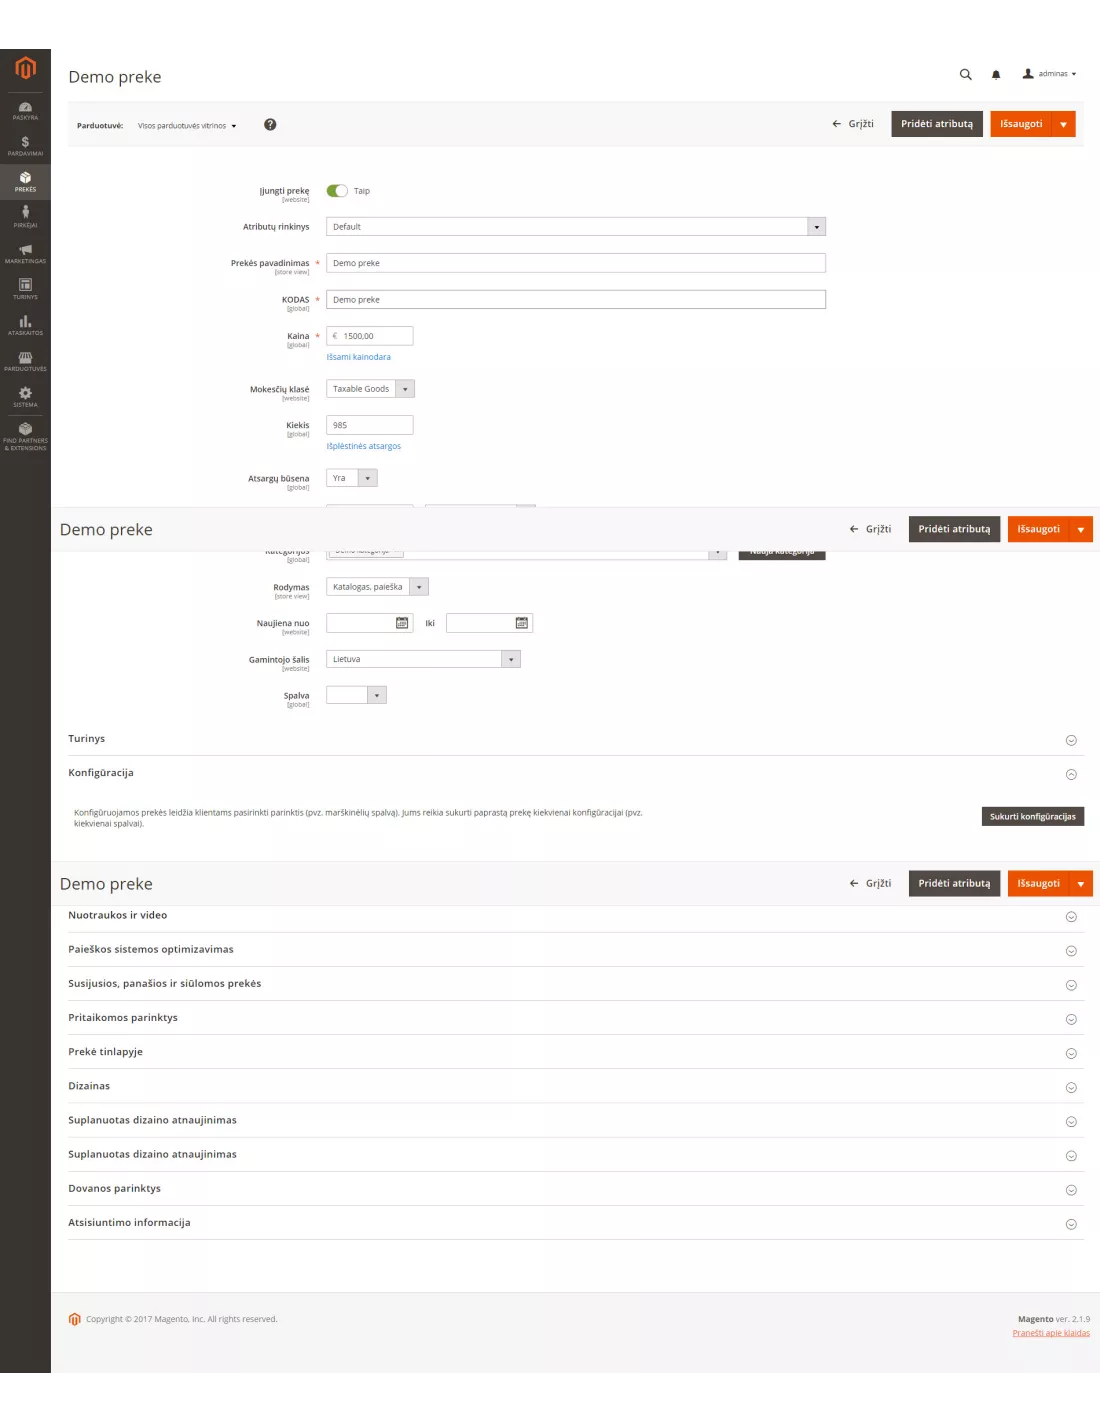This screenshot has width=1100, height=1422.
Task: Open the Marketingas menu
Action: 25,253
